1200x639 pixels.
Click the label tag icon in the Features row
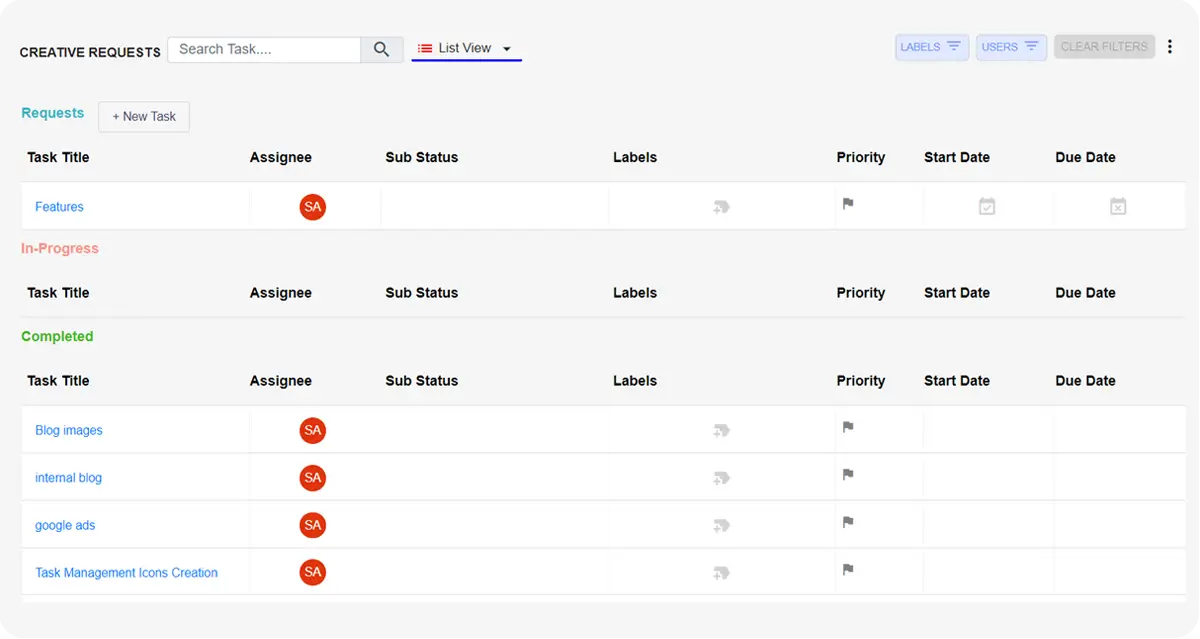(721, 206)
